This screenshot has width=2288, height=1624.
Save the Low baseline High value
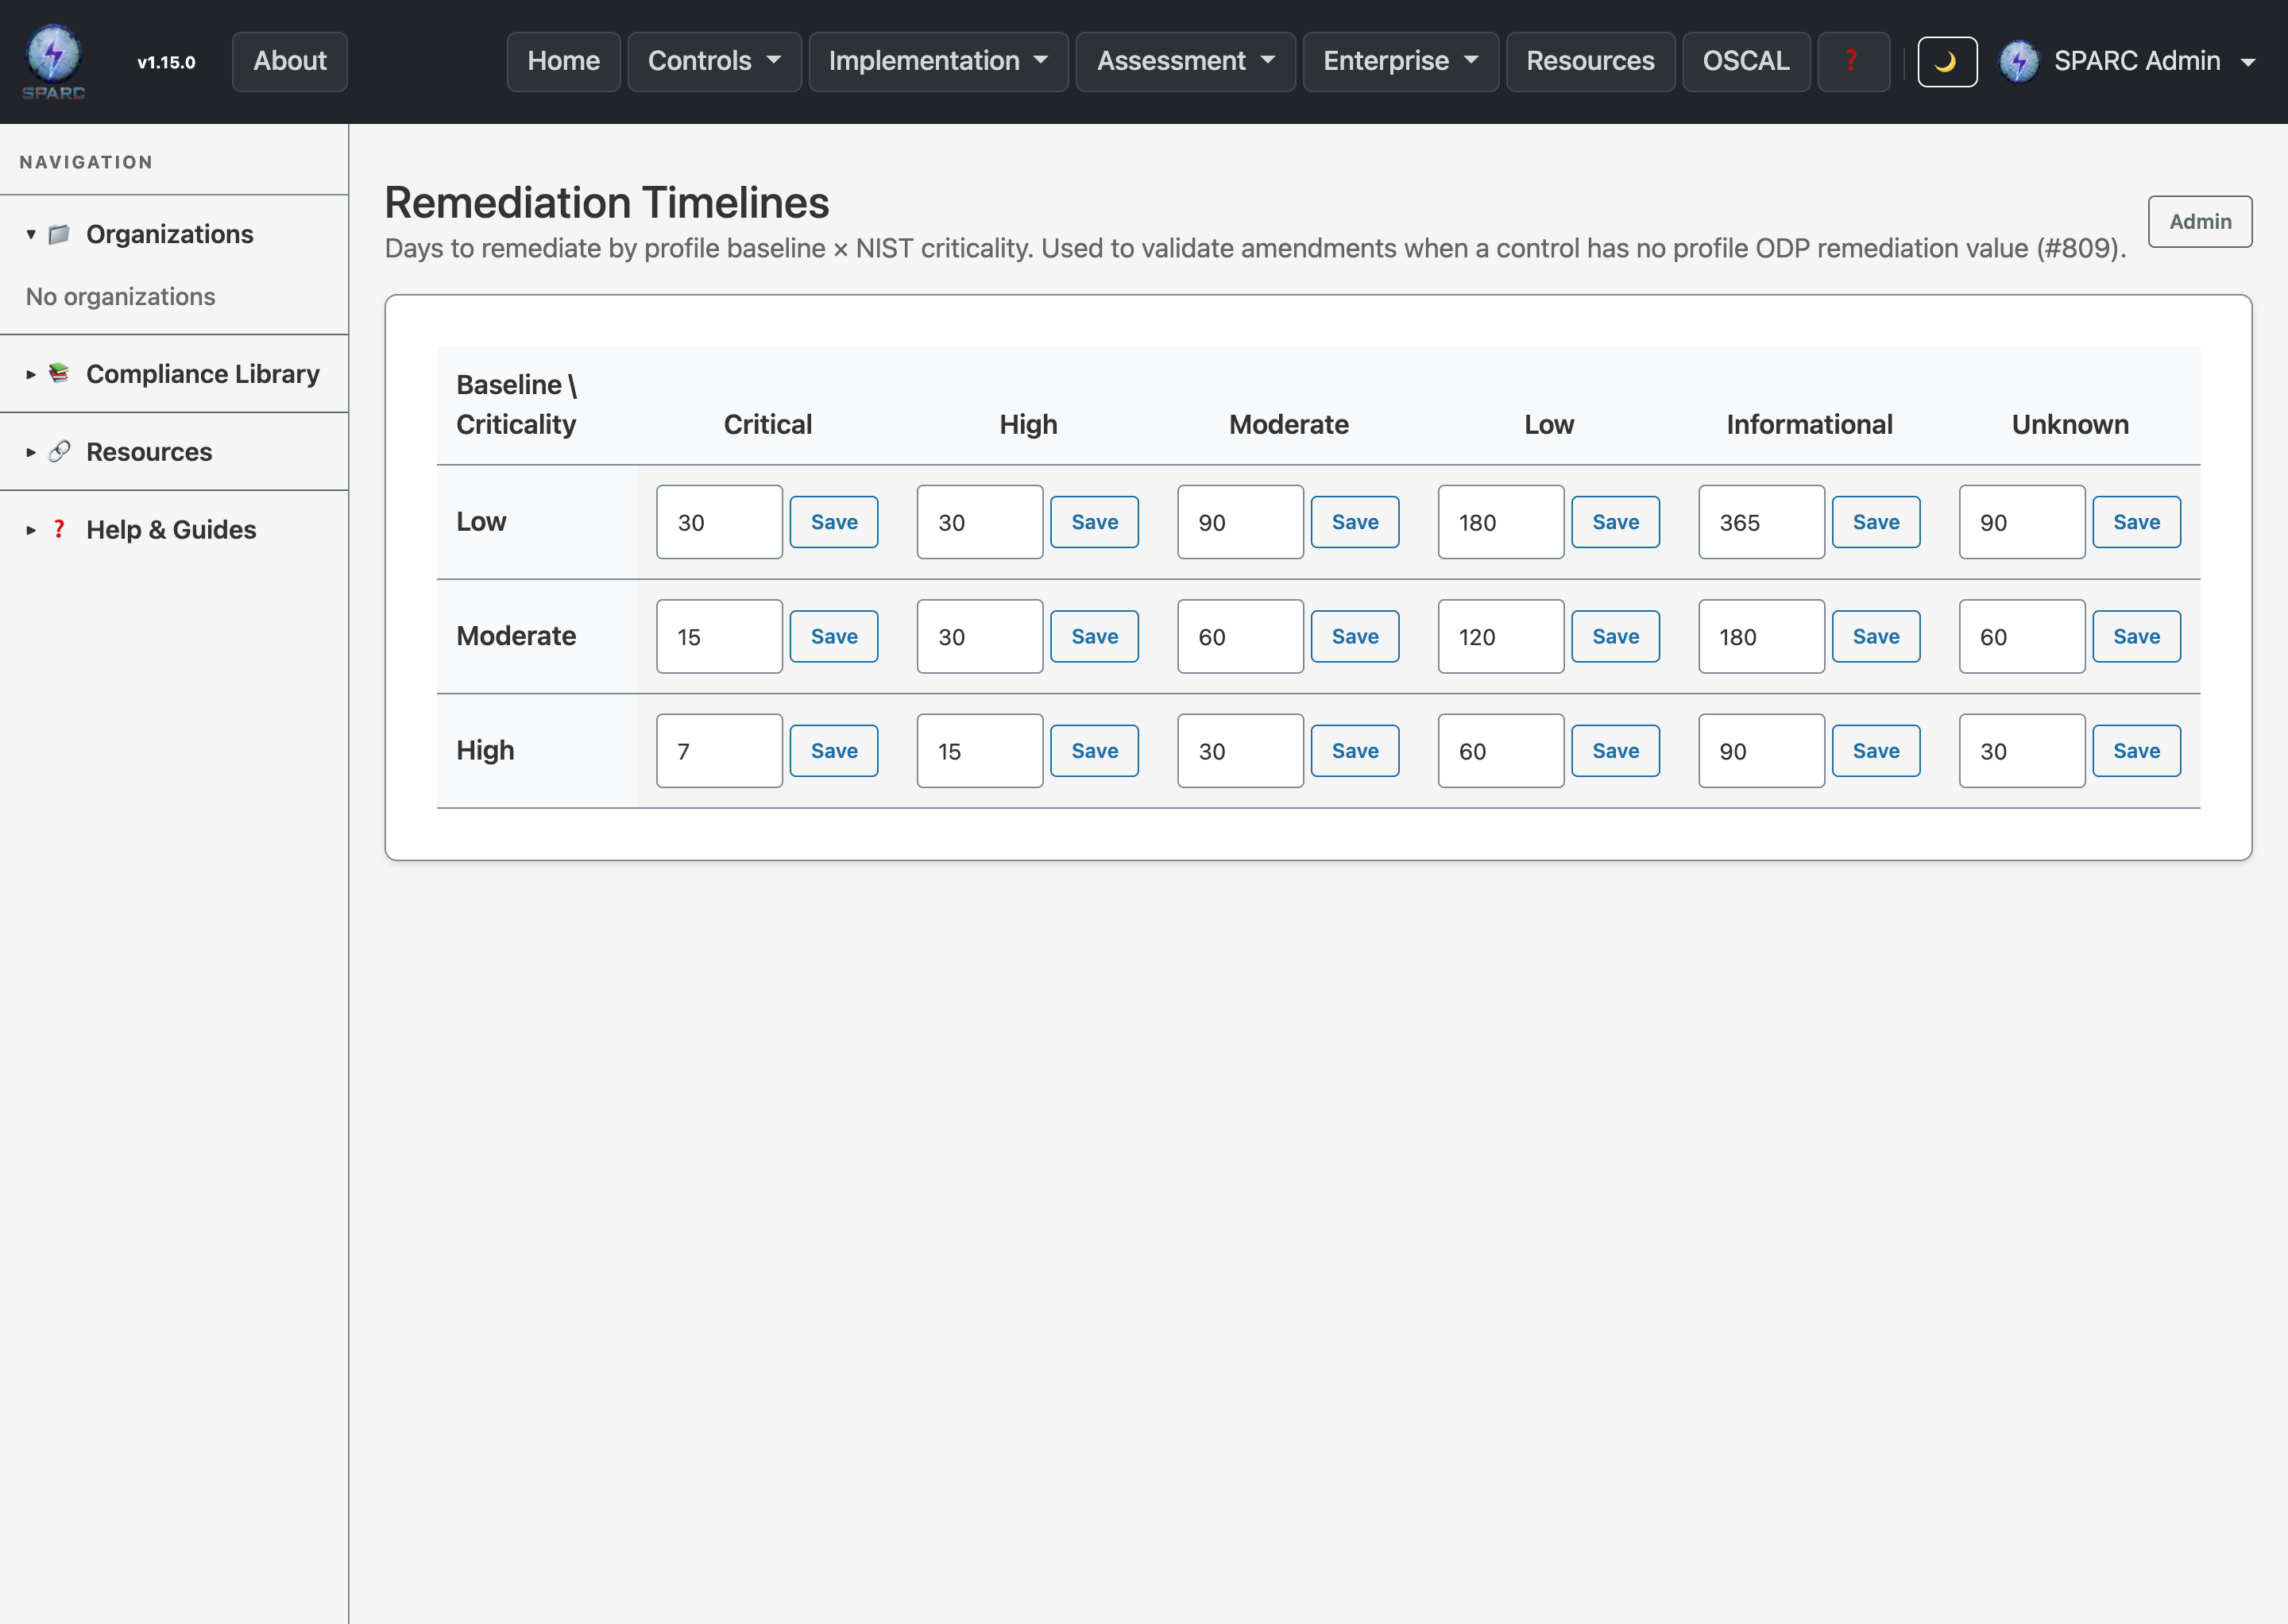(1094, 522)
